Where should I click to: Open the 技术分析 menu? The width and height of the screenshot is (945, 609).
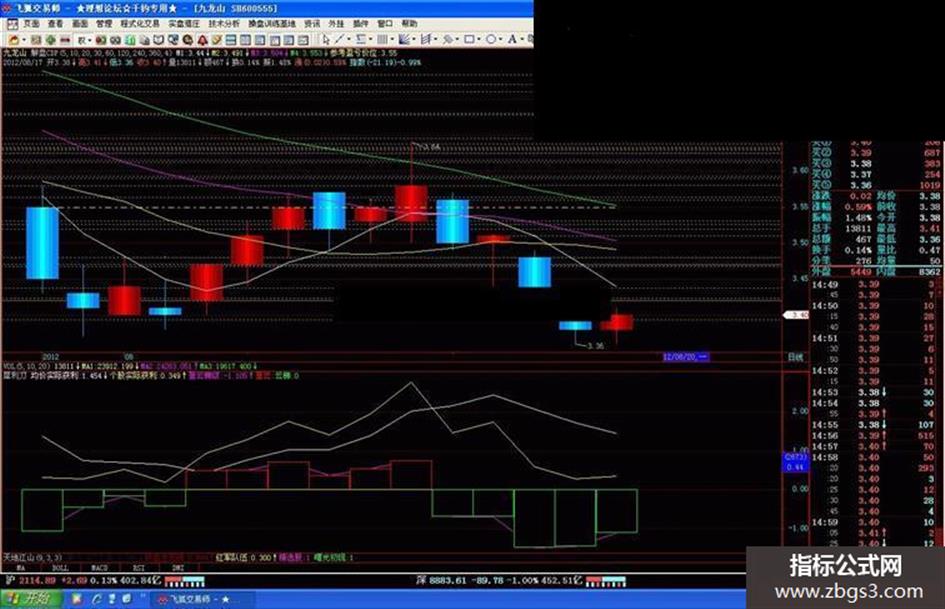coord(224,24)
